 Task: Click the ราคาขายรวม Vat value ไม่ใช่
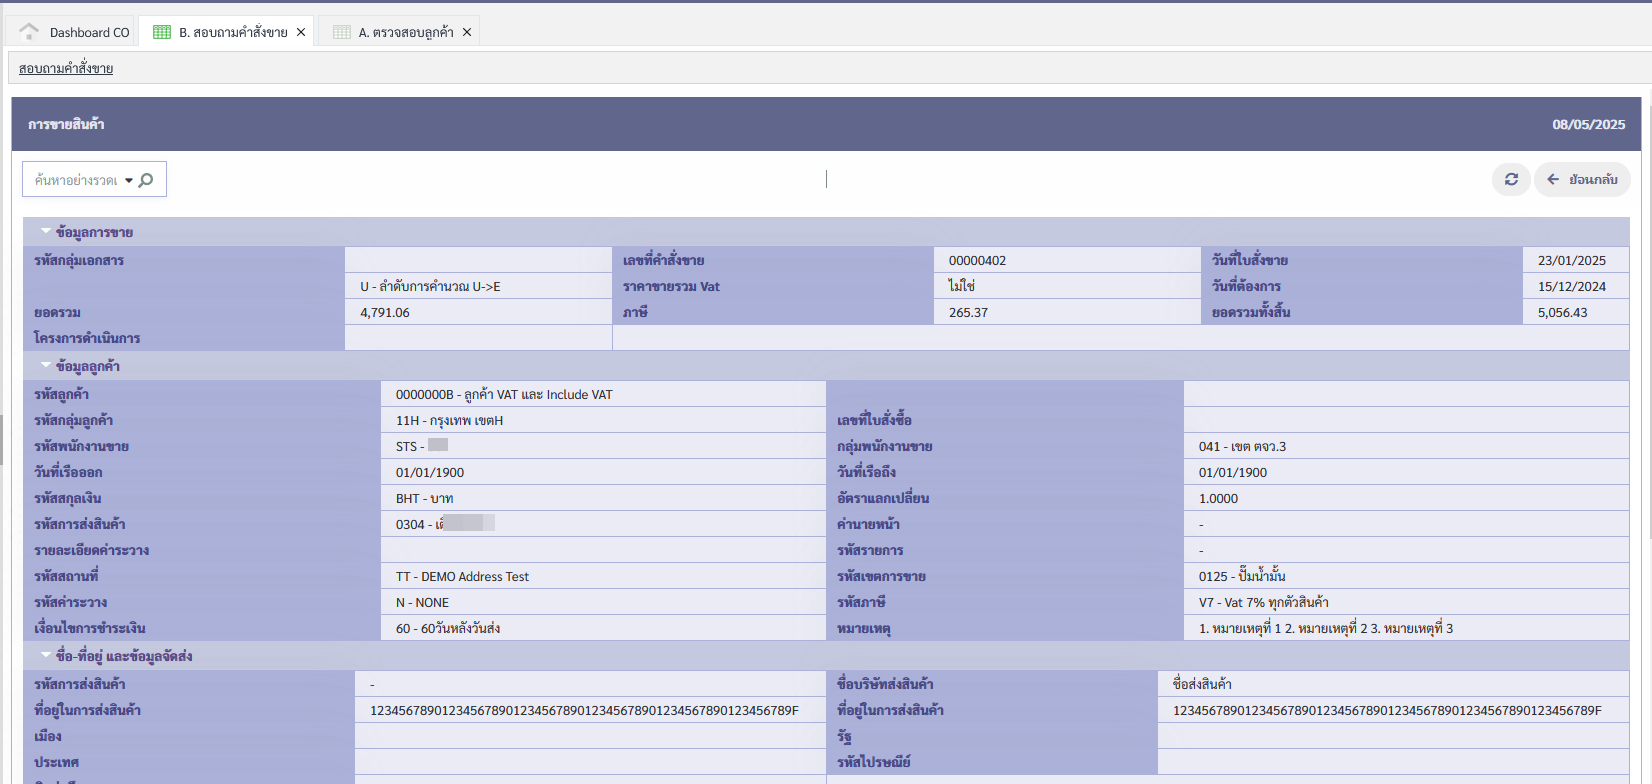(961, 286)
